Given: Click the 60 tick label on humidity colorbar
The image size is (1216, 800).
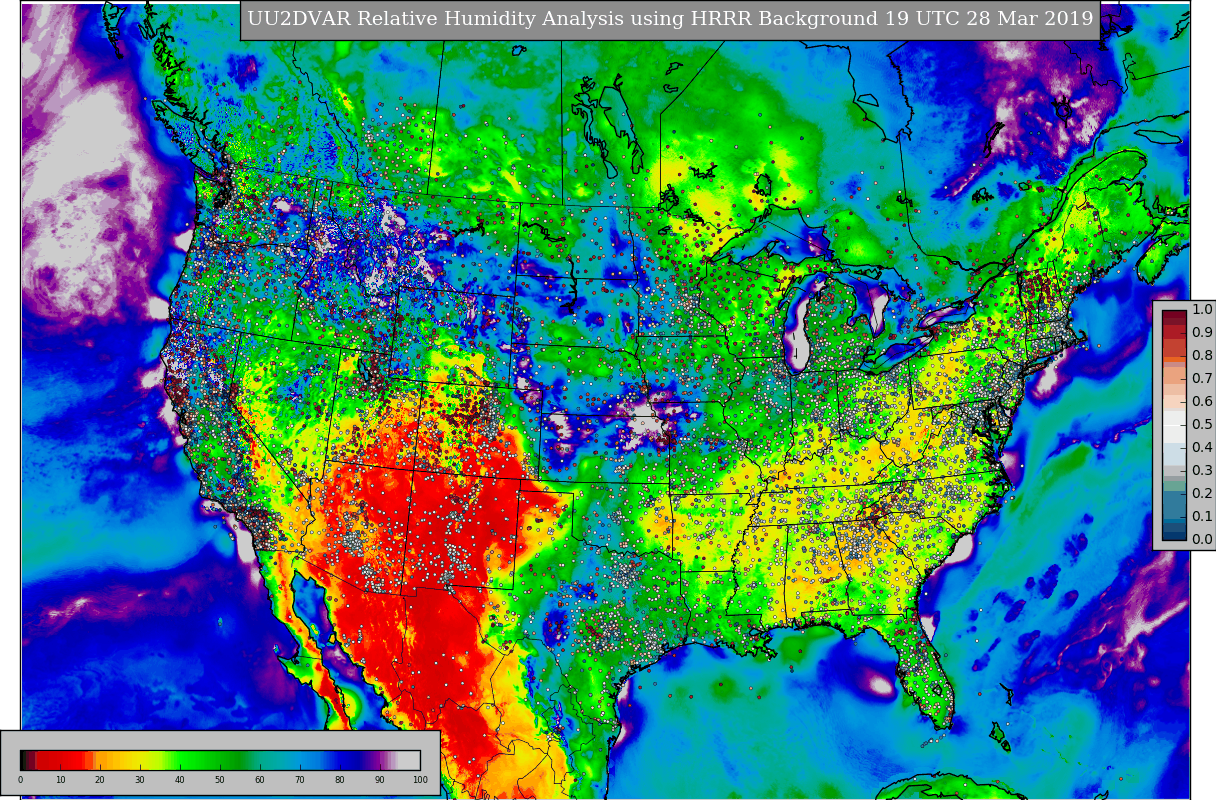Looking at the screenshot, I should (x=260, y=780).
